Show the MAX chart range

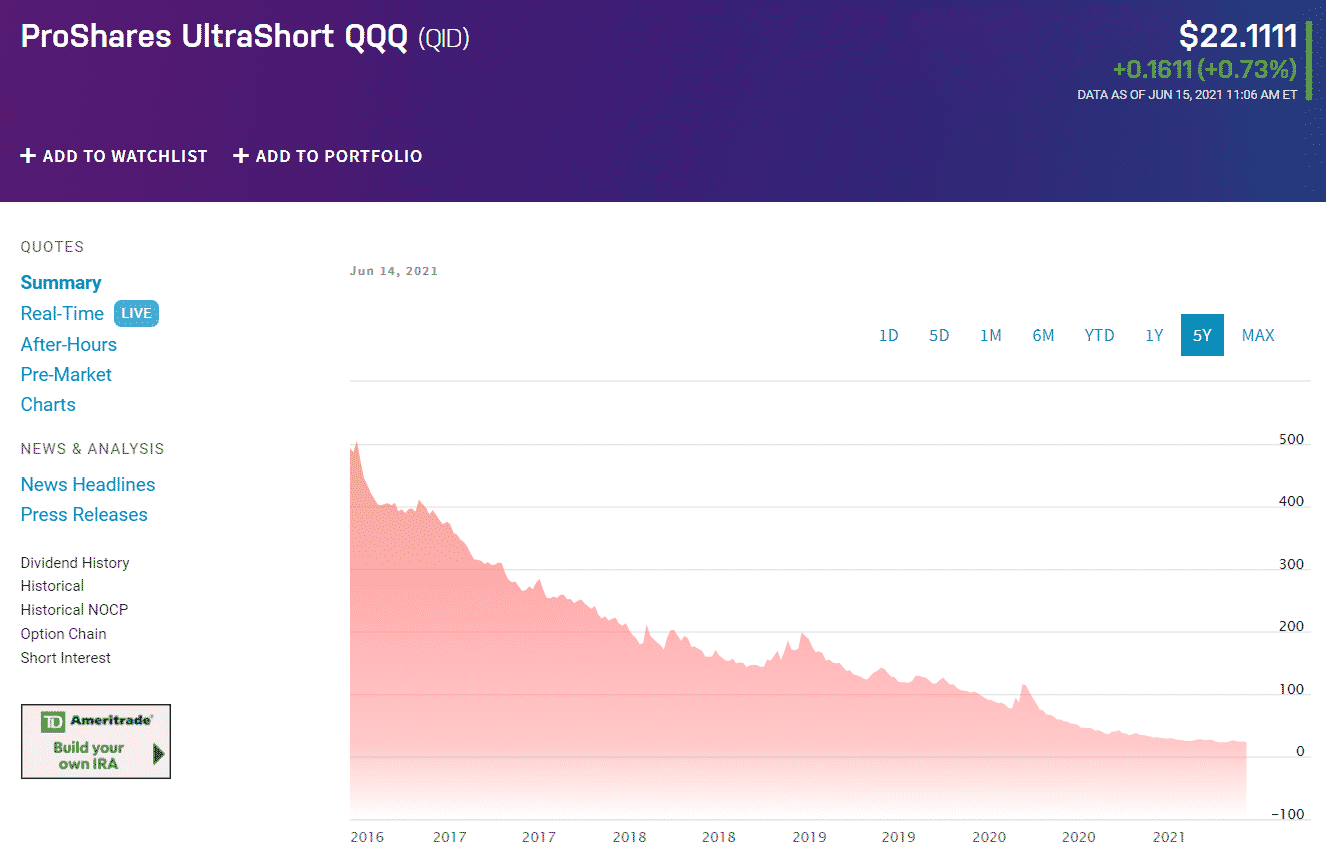pyautogui.click(x=1258, y=335)
